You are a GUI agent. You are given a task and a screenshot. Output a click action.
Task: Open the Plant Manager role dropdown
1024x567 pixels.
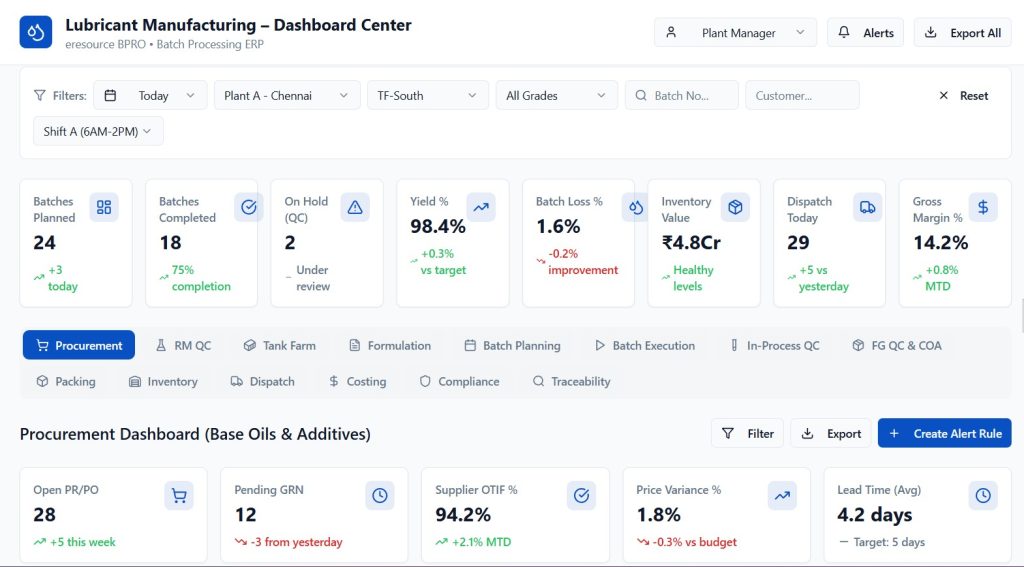735,33
